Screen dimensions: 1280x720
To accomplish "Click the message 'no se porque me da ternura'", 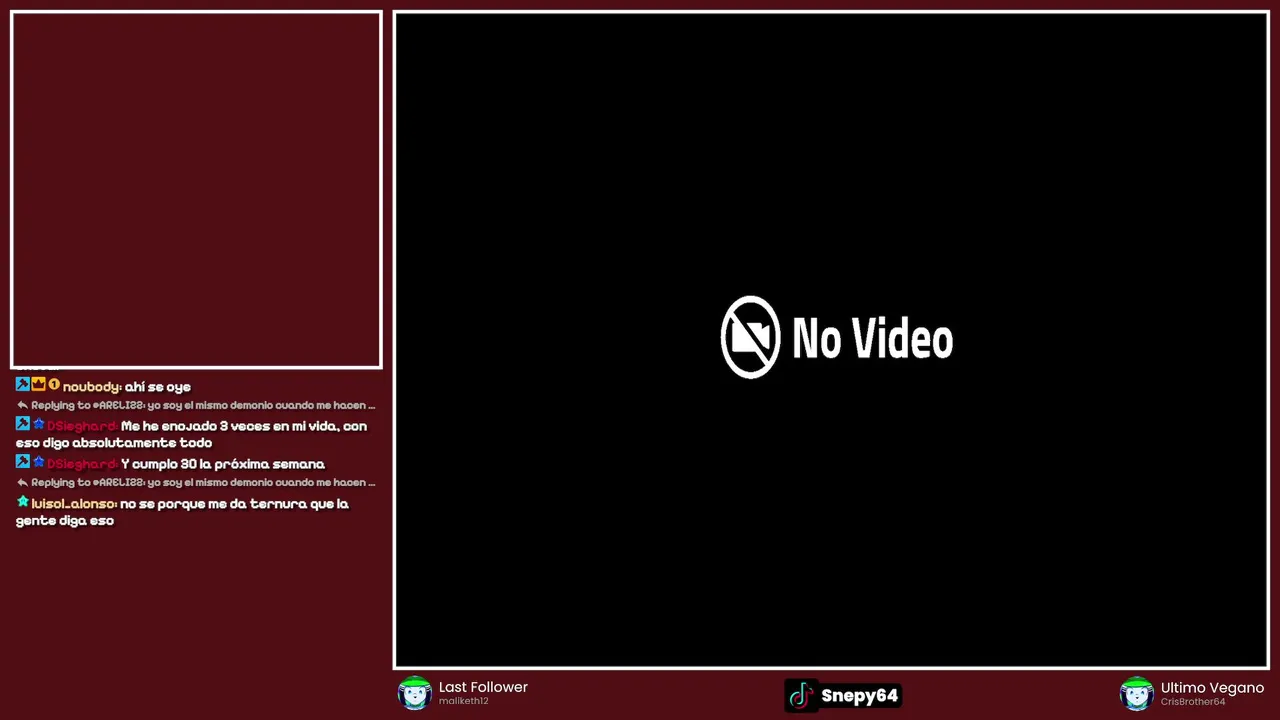I will [x=182, y=512].
